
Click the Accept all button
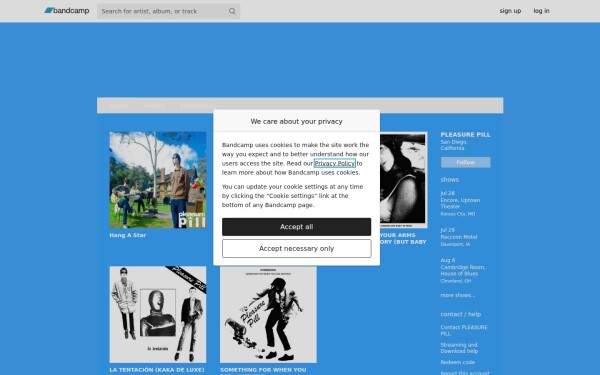click(x=297, y=227)
